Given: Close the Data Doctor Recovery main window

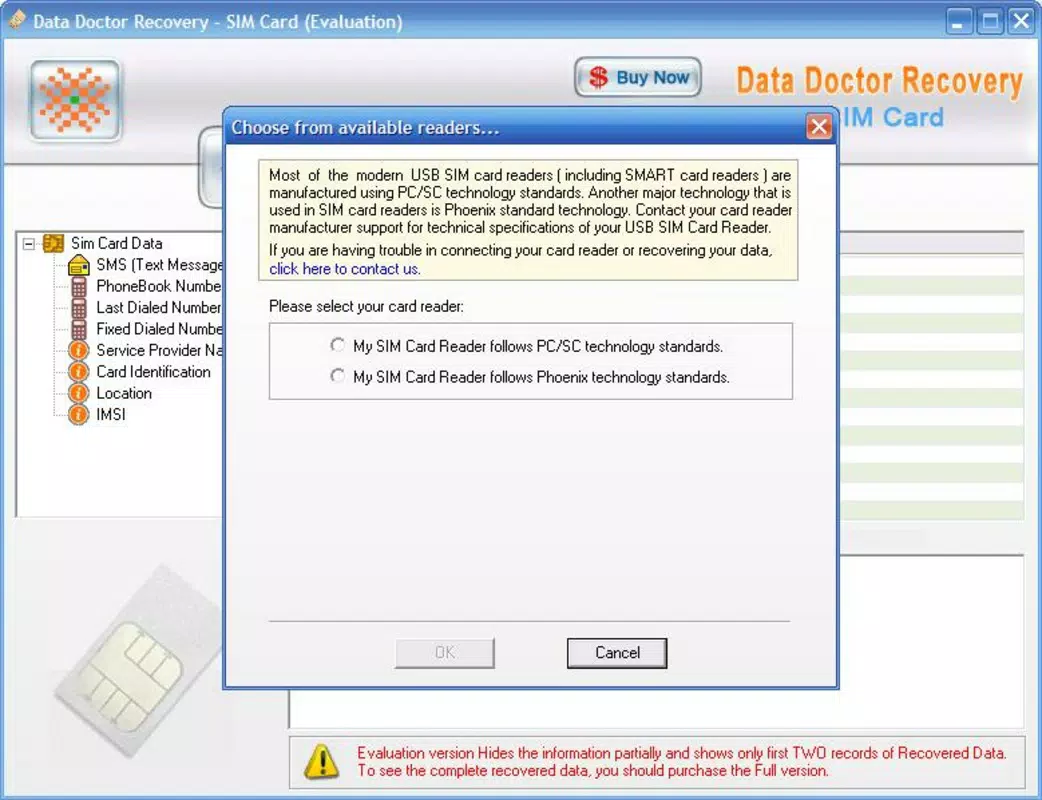Looking at the screenshot, I should (x=1021, y=21).
